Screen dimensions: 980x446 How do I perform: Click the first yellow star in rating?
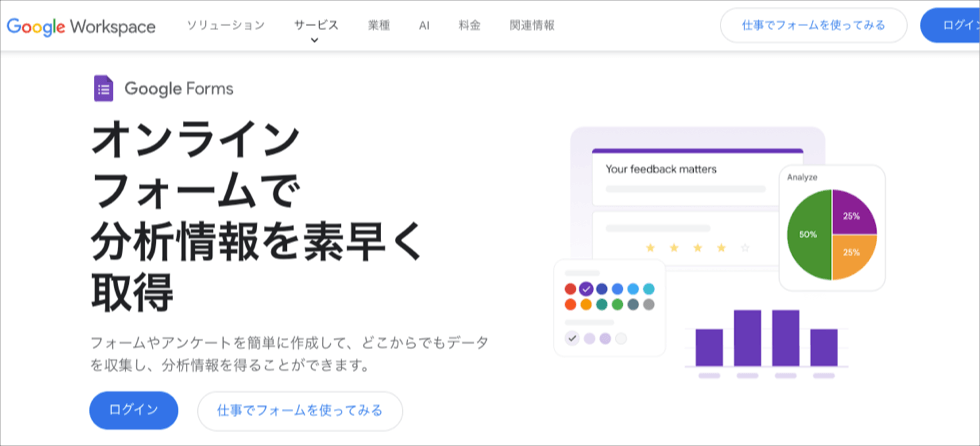(650, 248)
